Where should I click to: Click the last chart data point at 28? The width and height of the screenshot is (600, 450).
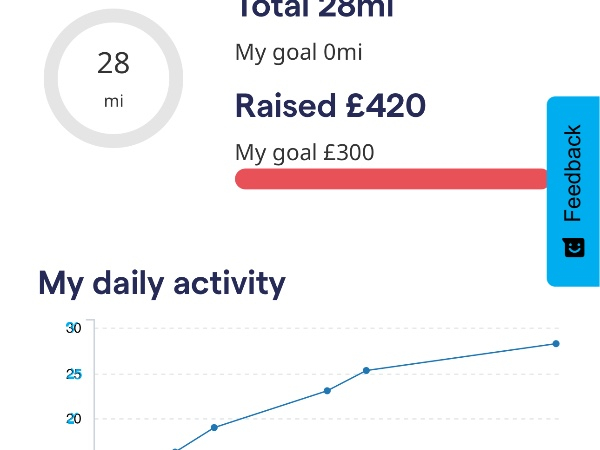556,344
